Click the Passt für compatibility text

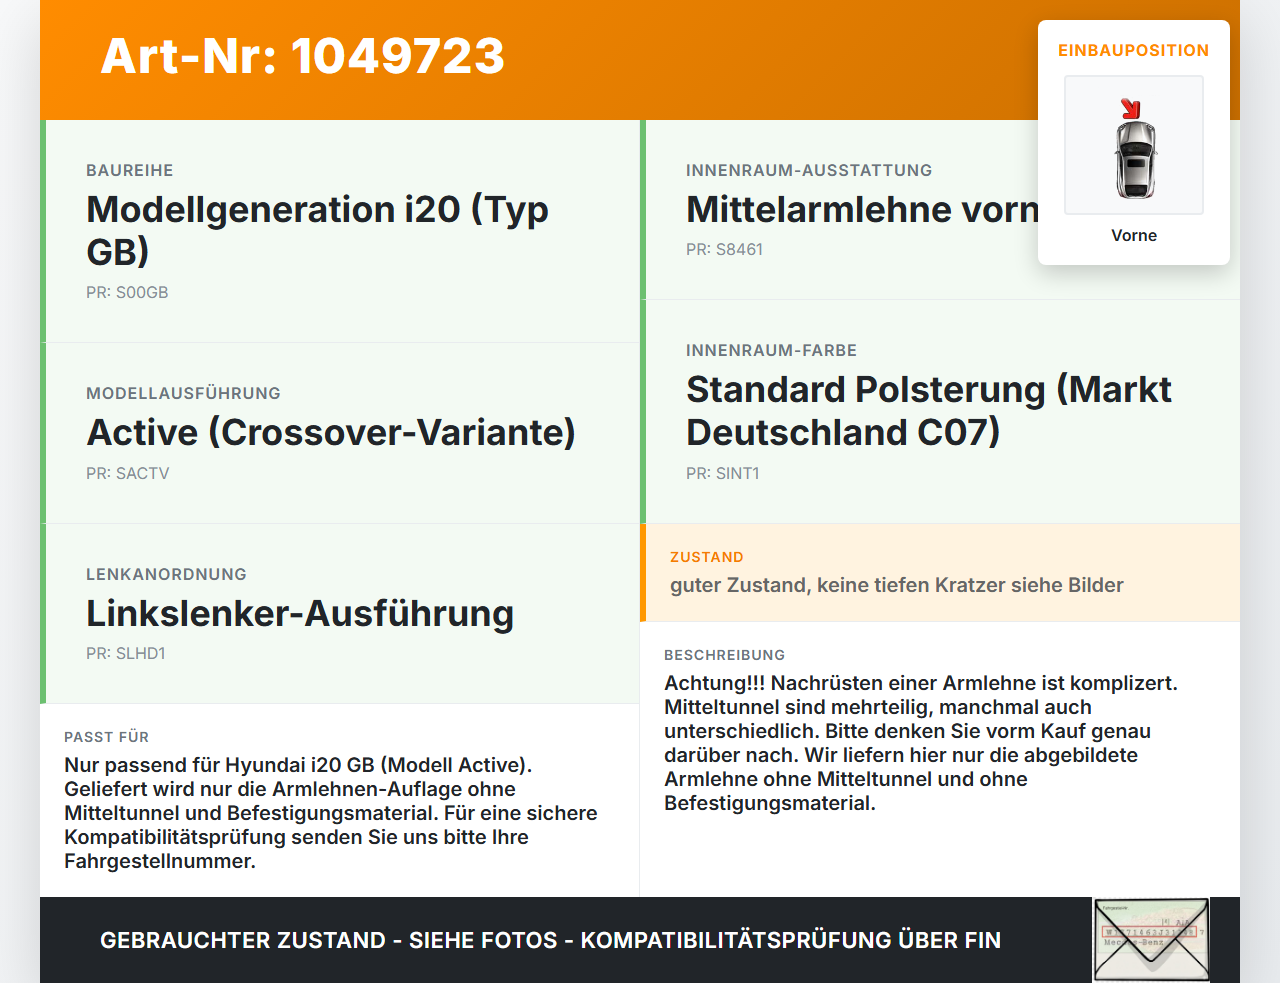click(x=331, y=813)
